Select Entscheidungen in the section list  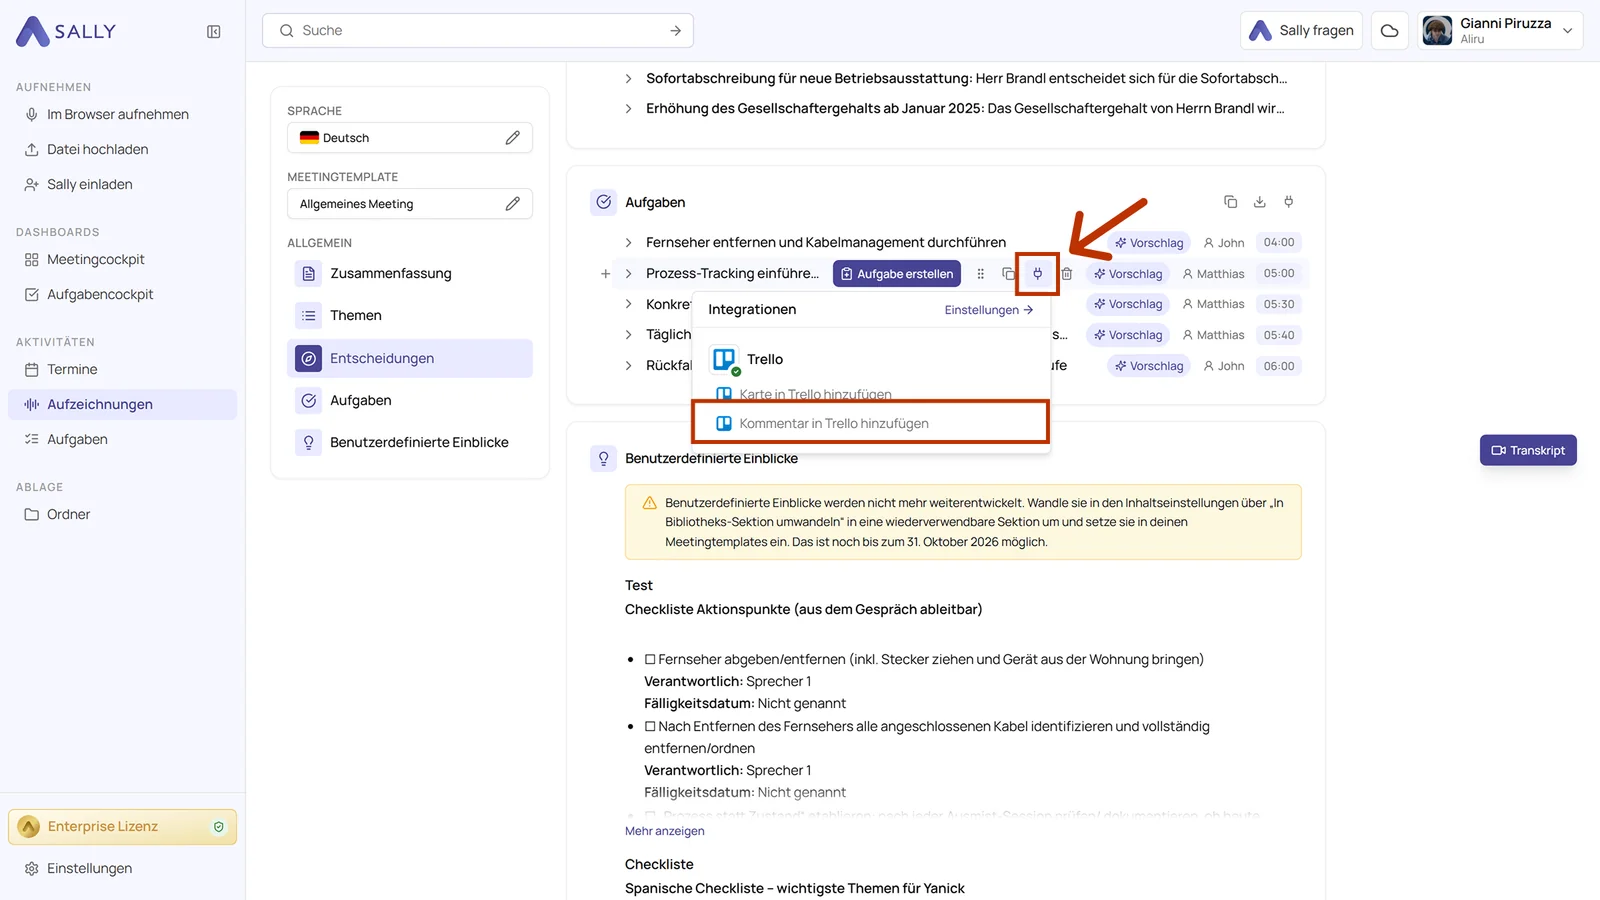(410, 358)
